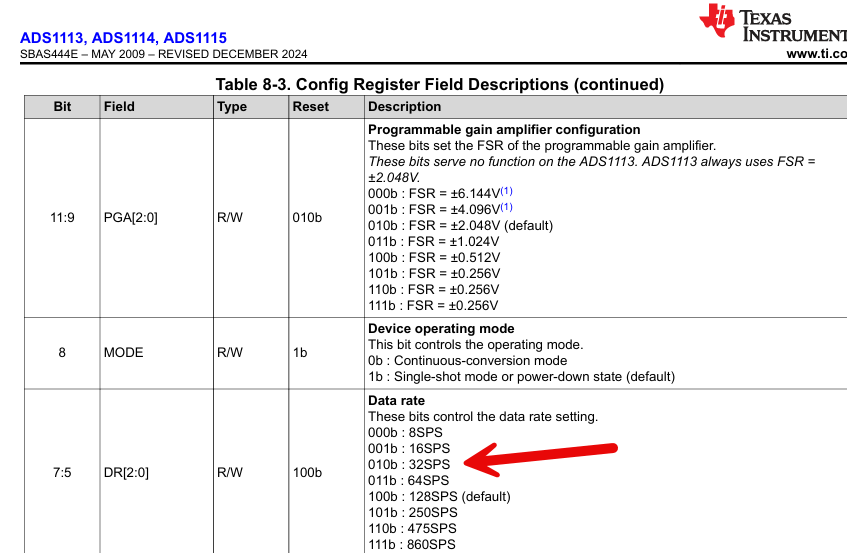
Task: Click document ID text SBAS444E – MAY 2009
Action: coord(83,54)
